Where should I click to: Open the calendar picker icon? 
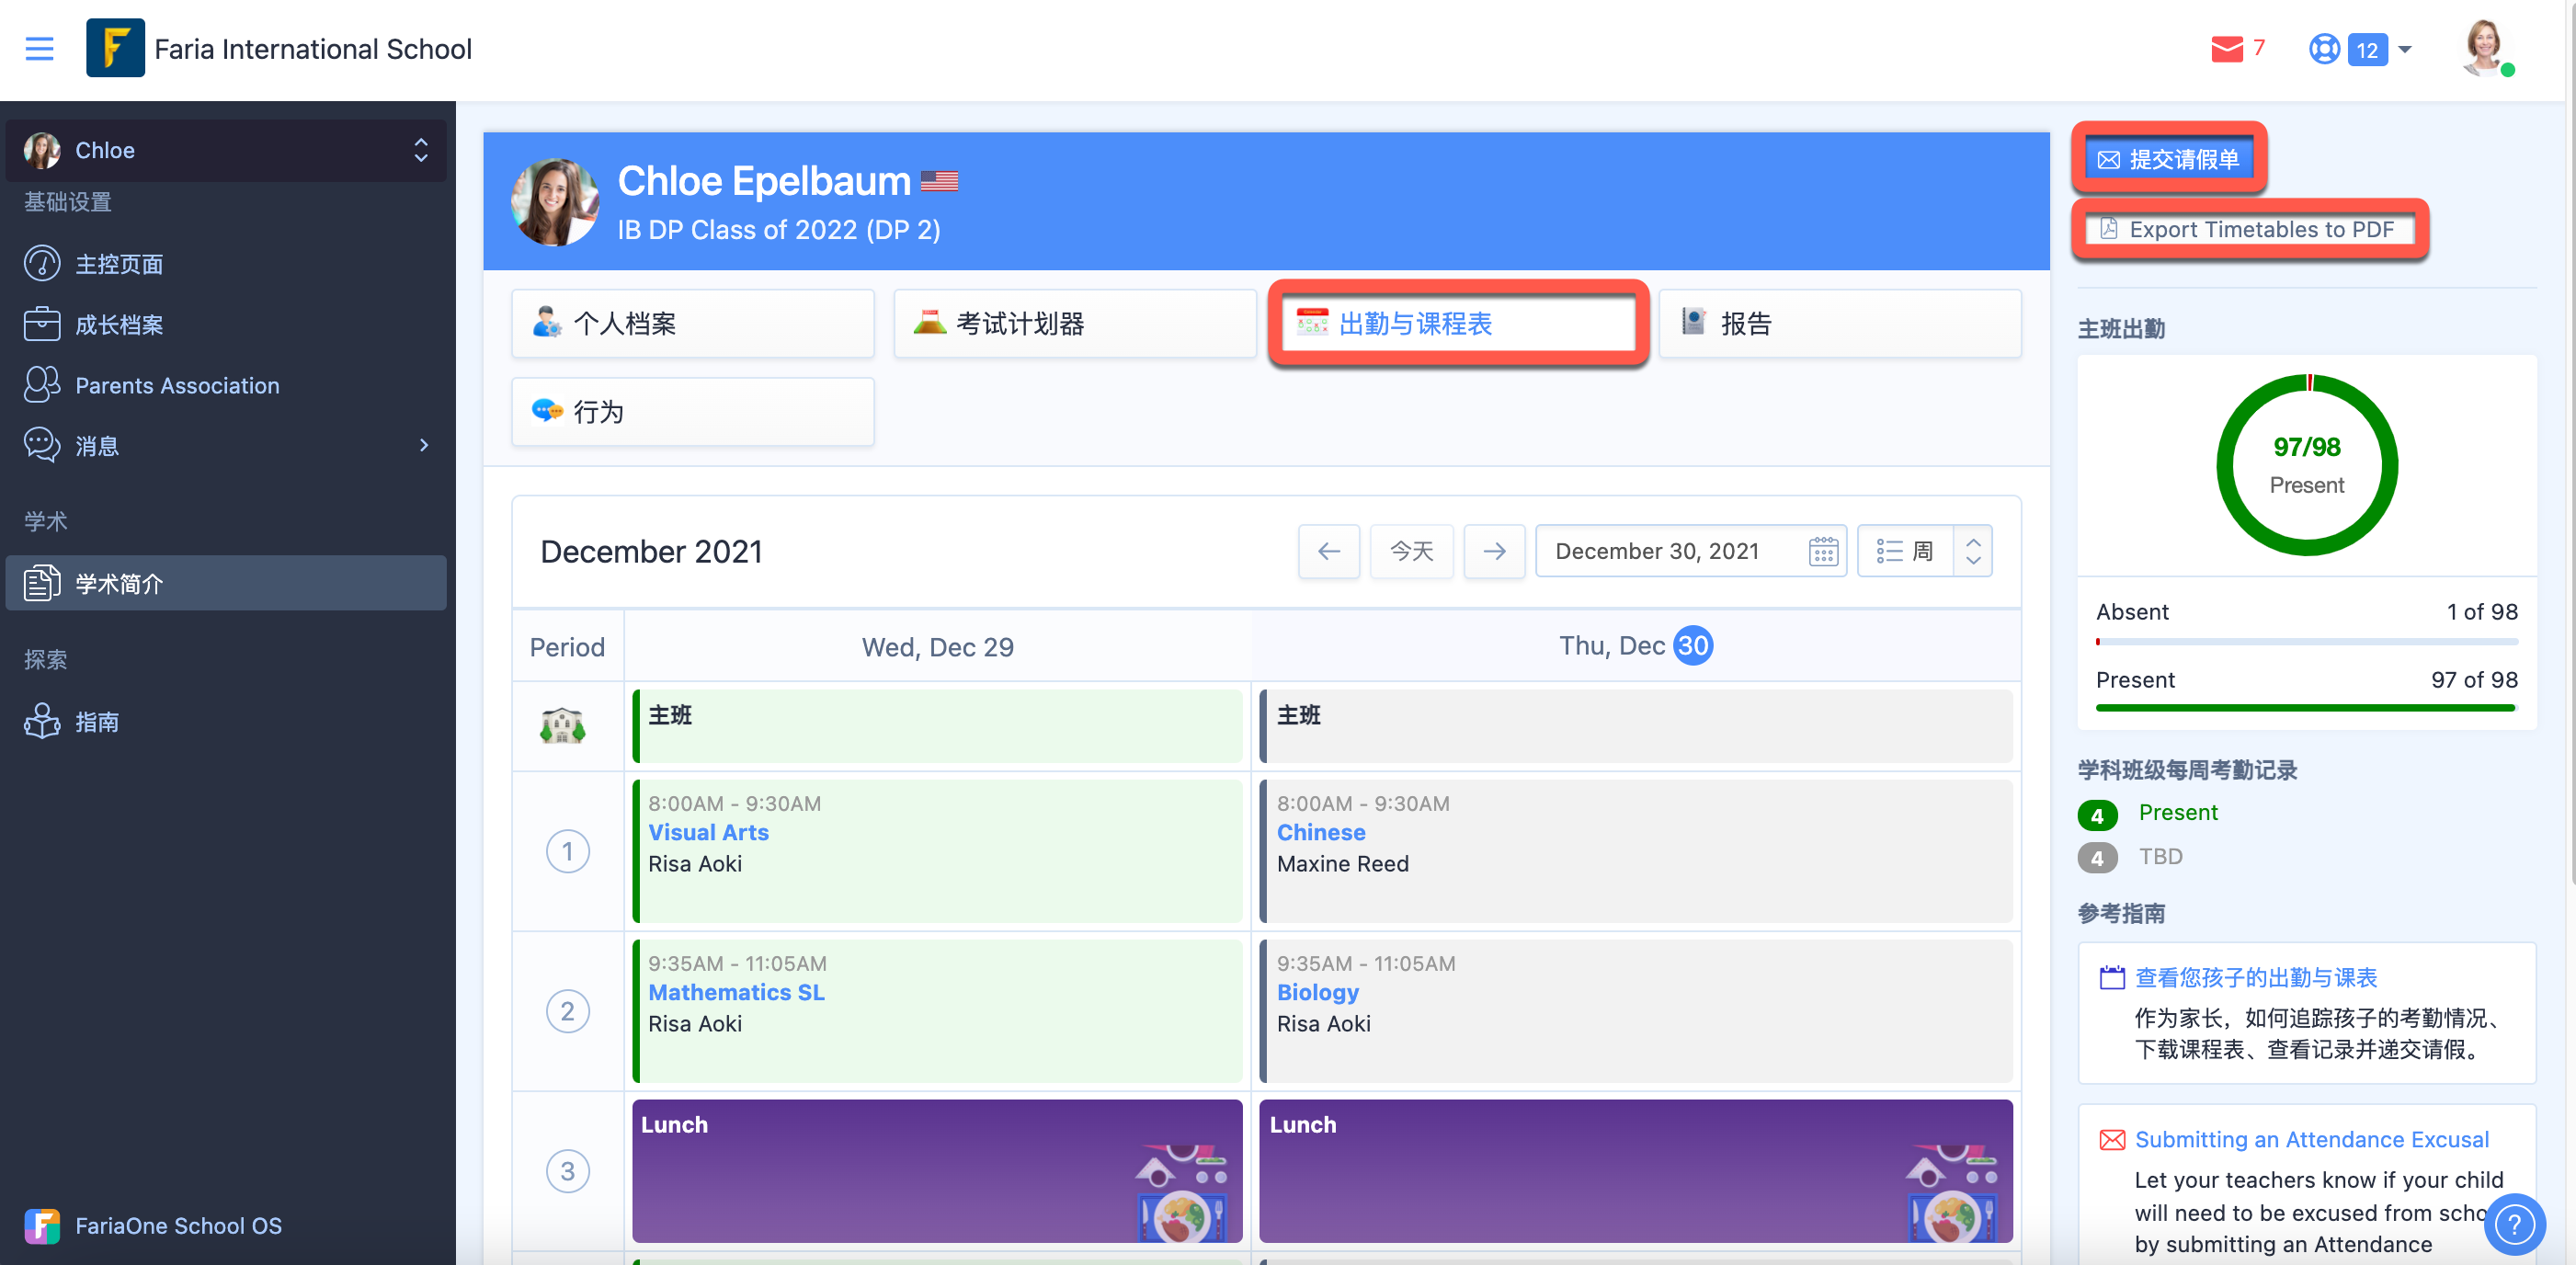[1823, 551]
